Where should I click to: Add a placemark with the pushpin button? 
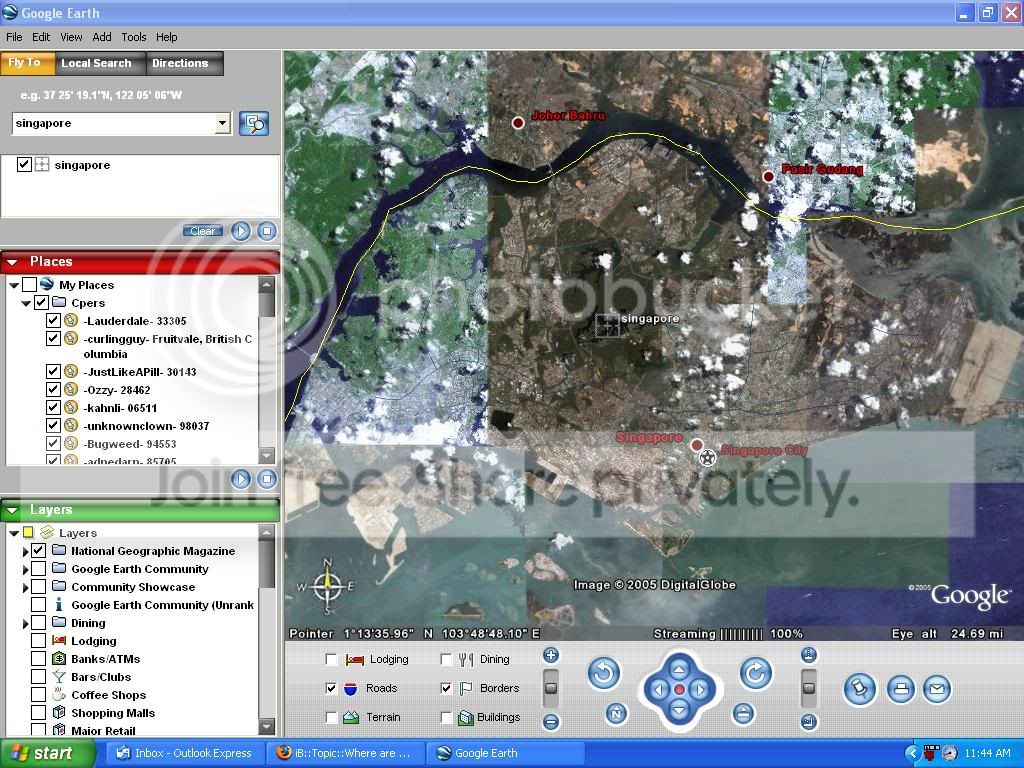pos(859,689)
